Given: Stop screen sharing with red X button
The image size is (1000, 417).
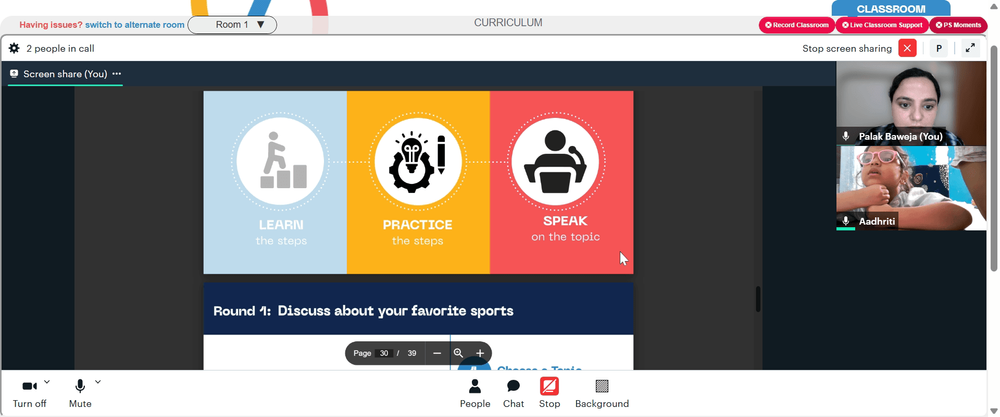Looking at the screenshot, I should (907, 48).
